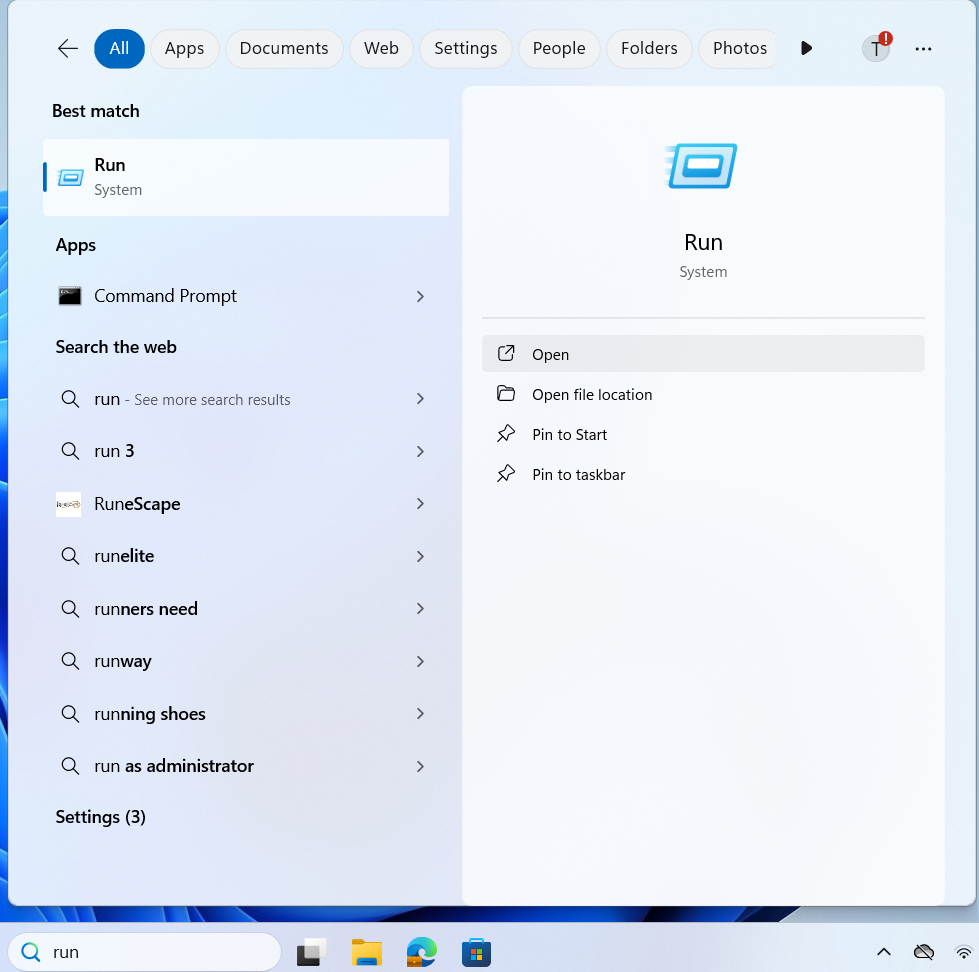
Task: Select the Documents filter tab
Action: [x=284, y=48]
